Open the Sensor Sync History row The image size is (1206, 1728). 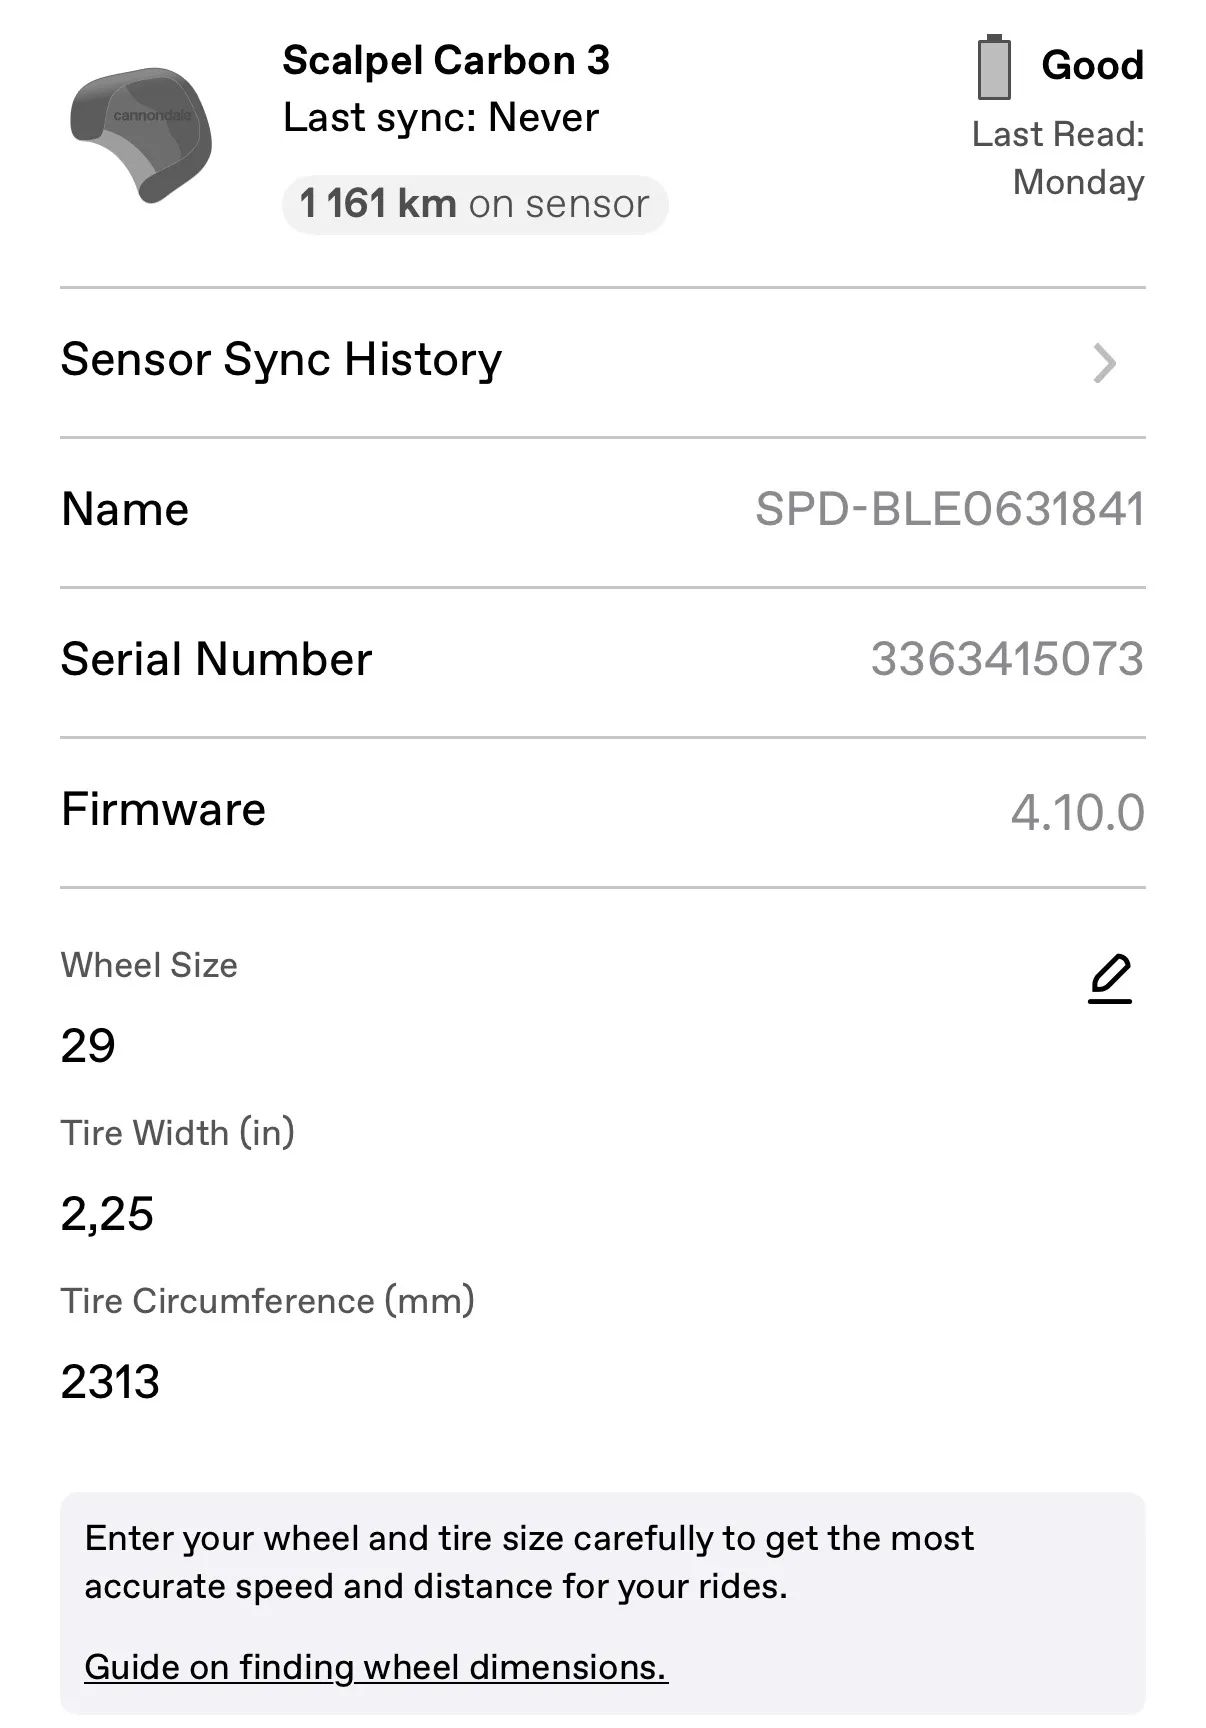(x=281, y=360)
